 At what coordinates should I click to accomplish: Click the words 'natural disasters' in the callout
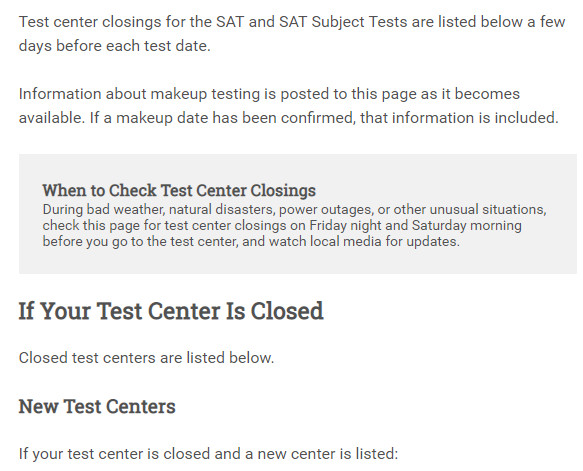222,210
